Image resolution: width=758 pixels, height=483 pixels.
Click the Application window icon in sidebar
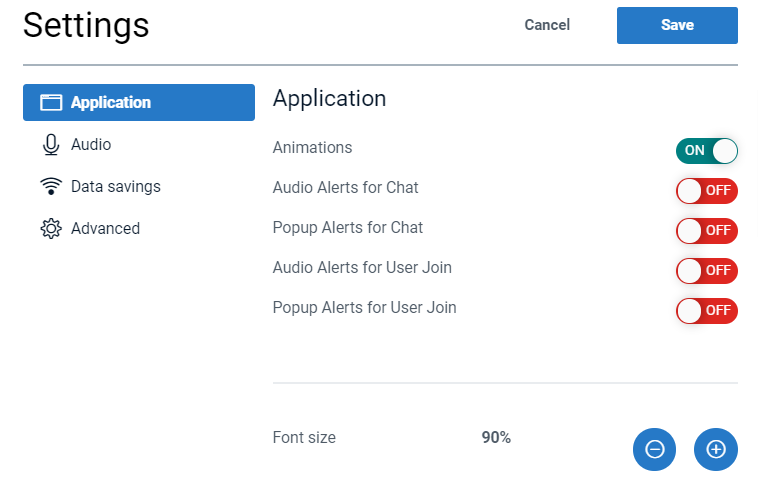51,103
